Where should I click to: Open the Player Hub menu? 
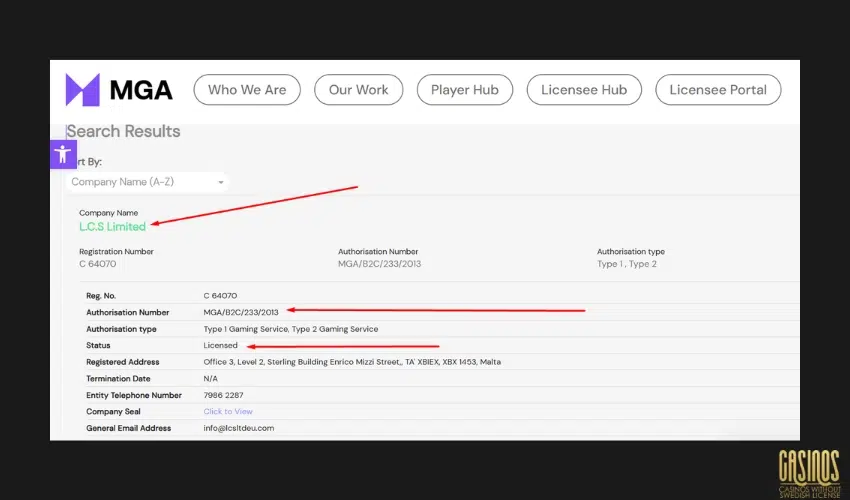[x=465, y=90]
